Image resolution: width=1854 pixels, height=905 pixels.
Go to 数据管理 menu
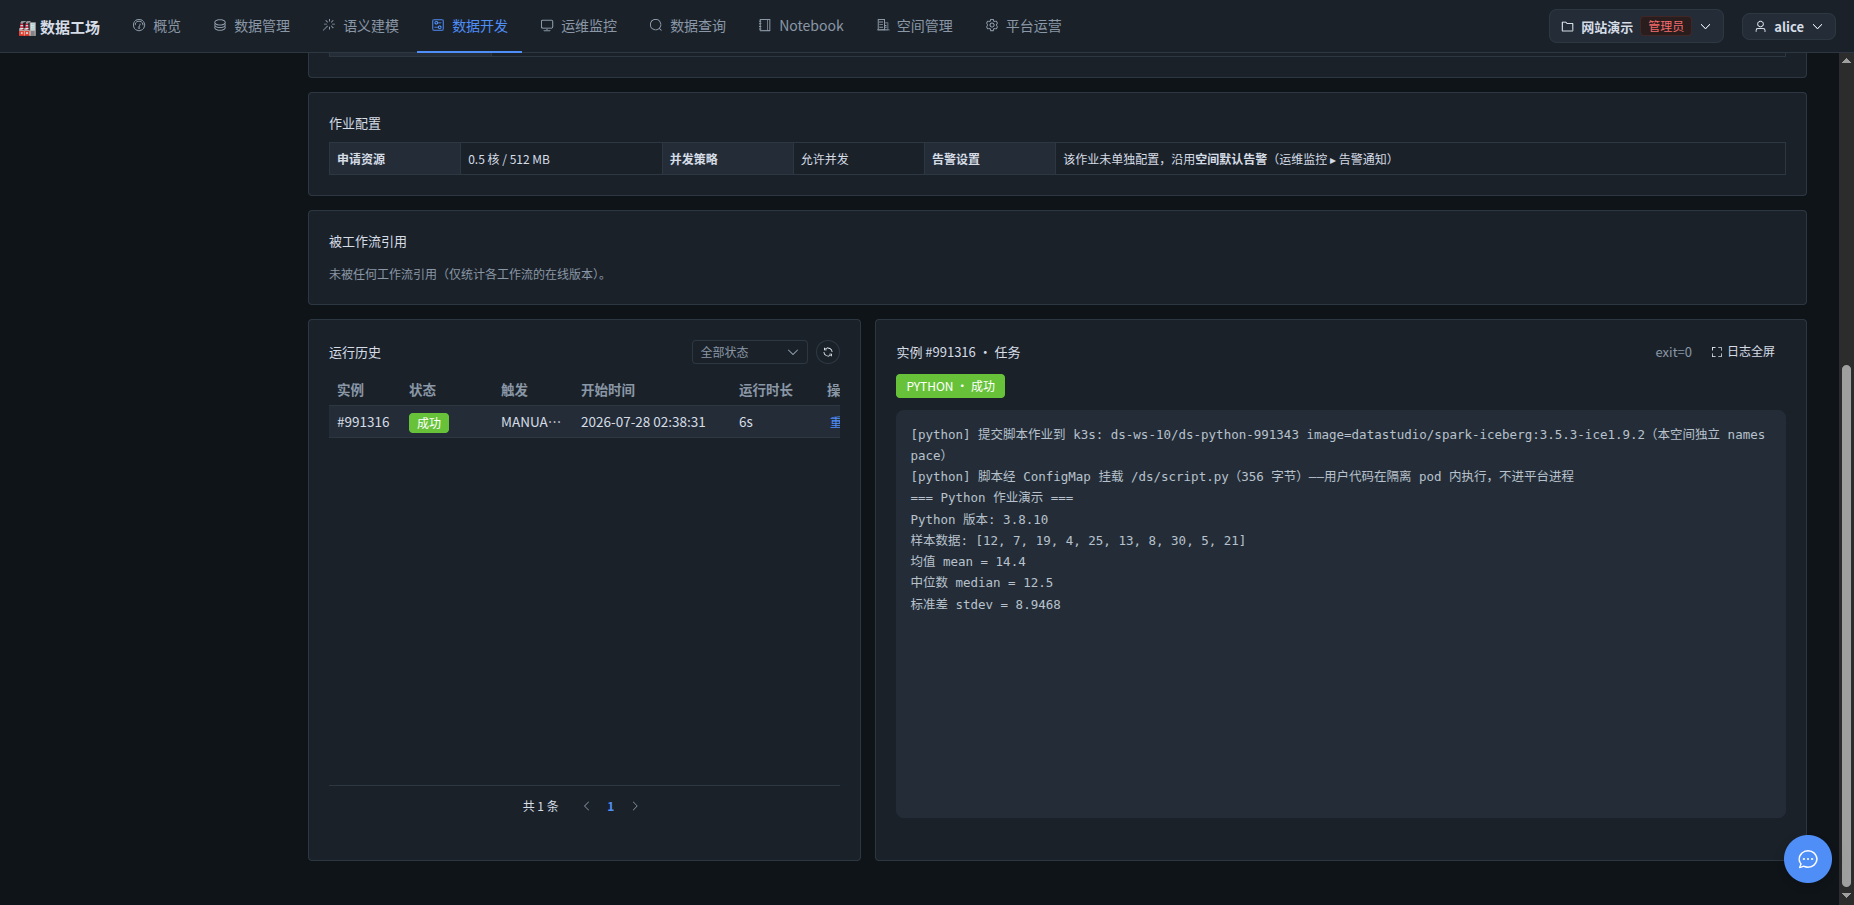(x=252, y=26)
